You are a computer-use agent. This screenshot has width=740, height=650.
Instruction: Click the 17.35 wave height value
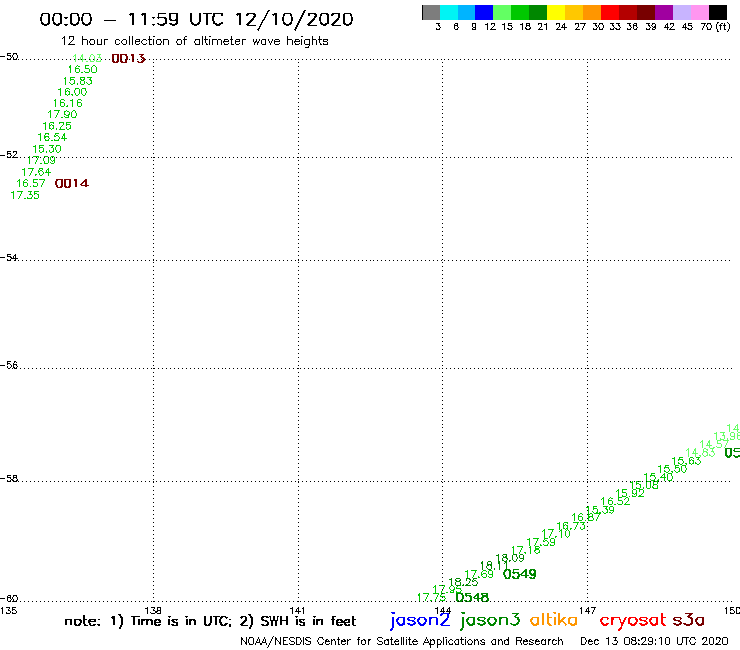tap(25, 195)
